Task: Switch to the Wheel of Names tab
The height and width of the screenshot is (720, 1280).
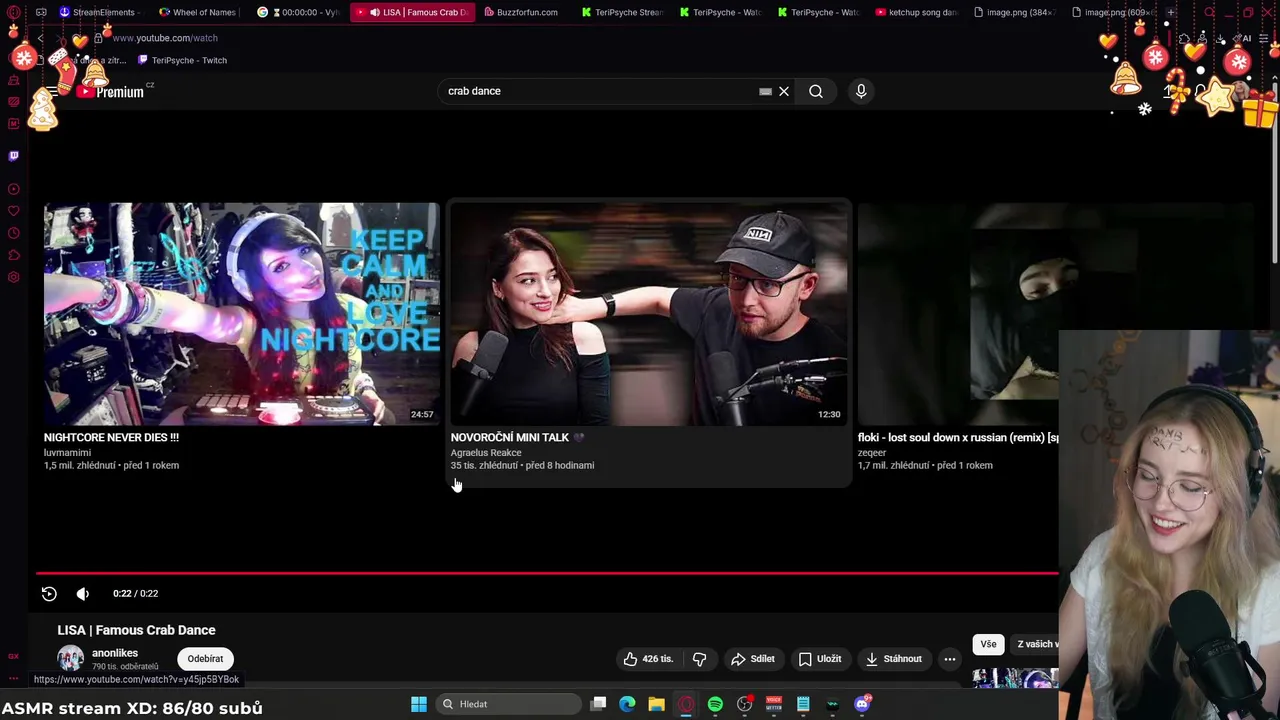Action: coord(198,12)
